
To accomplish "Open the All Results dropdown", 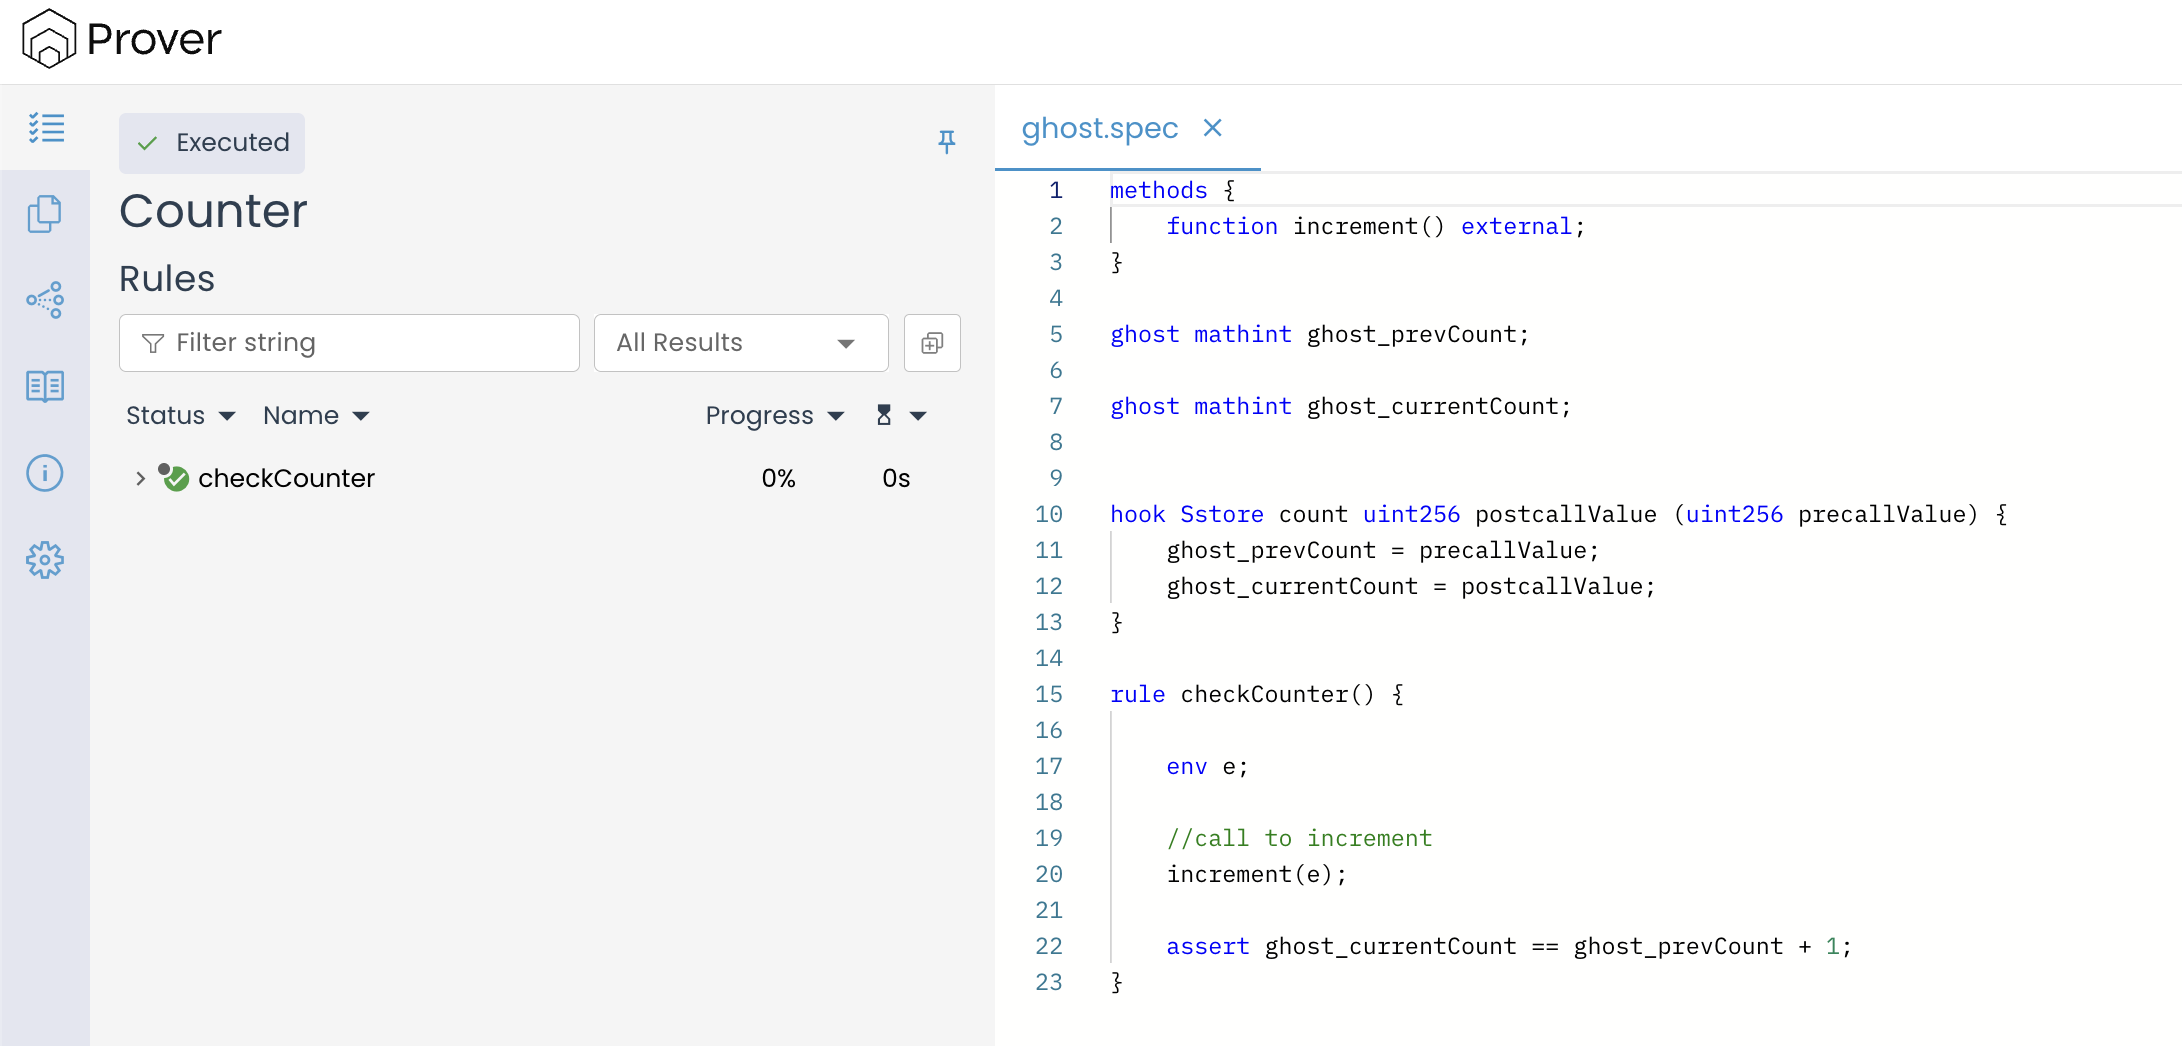I will click(x=740, y=343).
